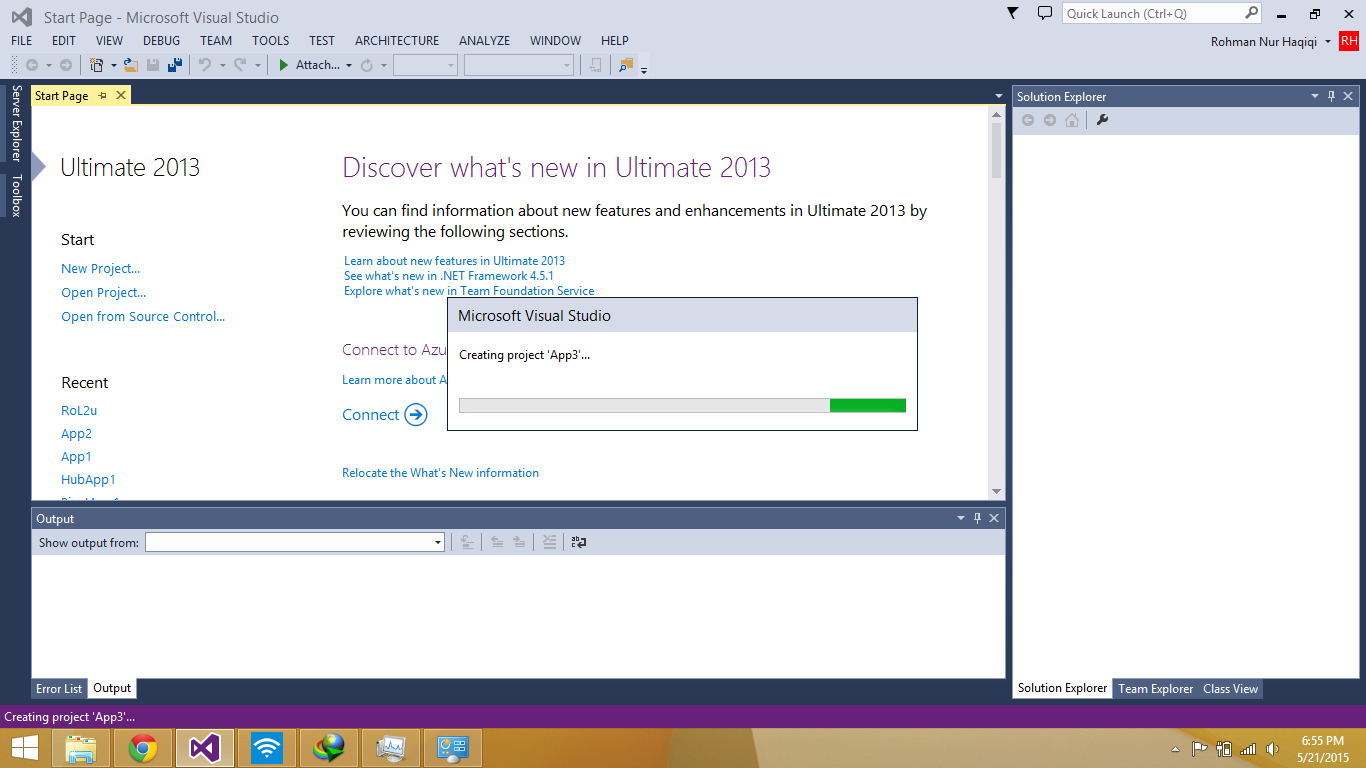The height and width of the screenshot is (768, 1366).
Task: Open the FILE menu
Action: pos(21,41)
